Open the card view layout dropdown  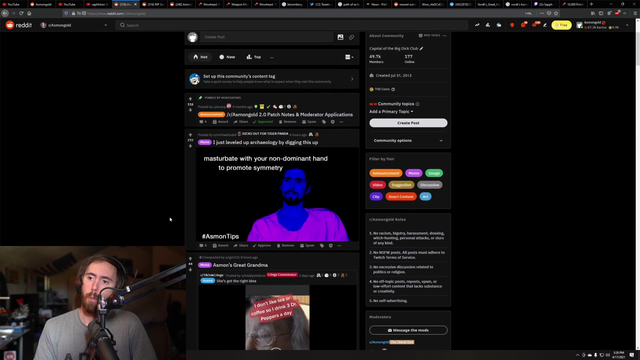click(349, 57)
